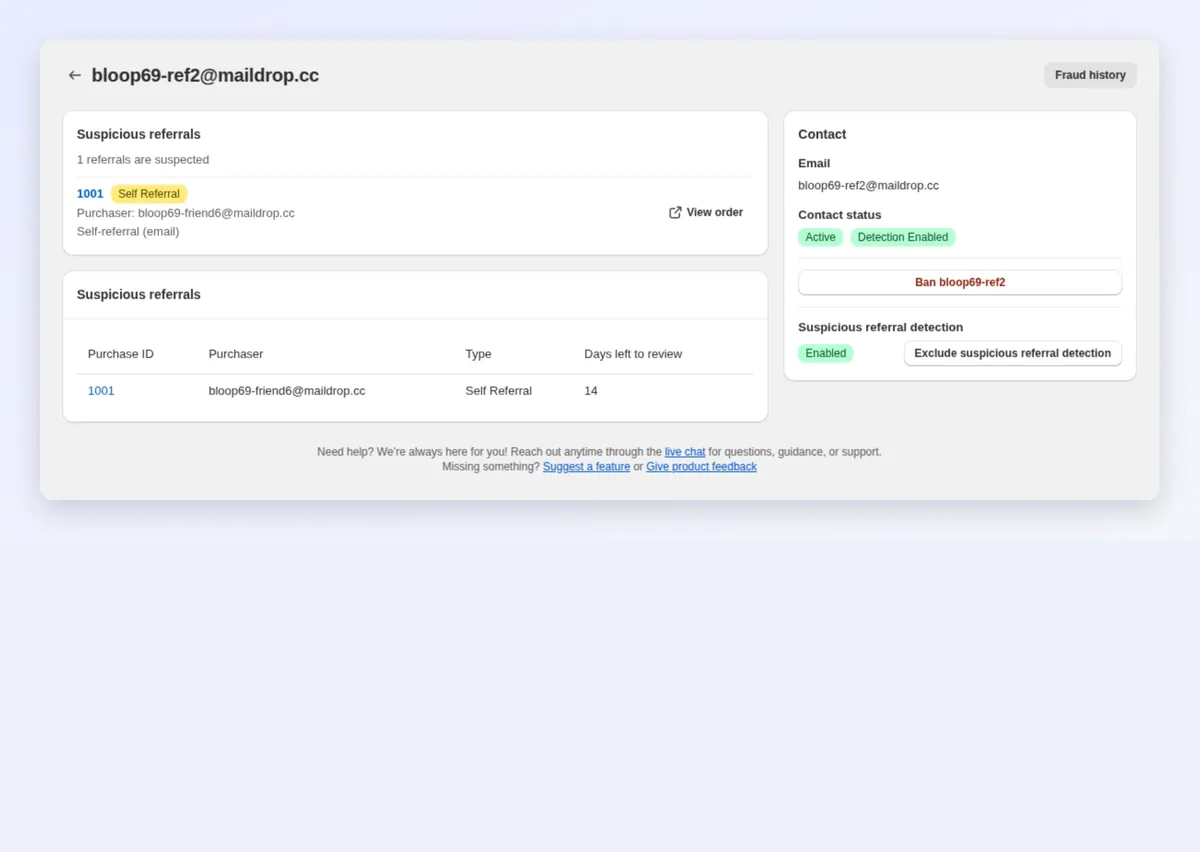Click the Suspicious referral detection heading

[x=881, y=327]
